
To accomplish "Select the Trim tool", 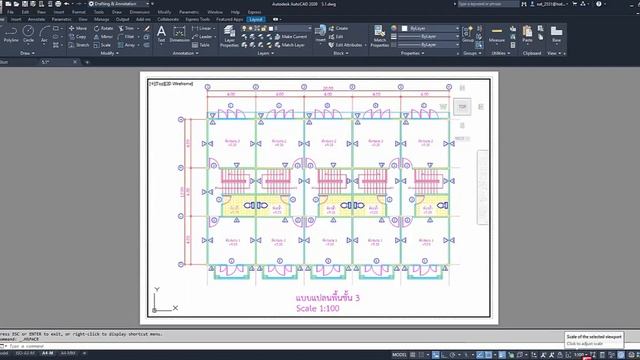I will coord(127,29).
